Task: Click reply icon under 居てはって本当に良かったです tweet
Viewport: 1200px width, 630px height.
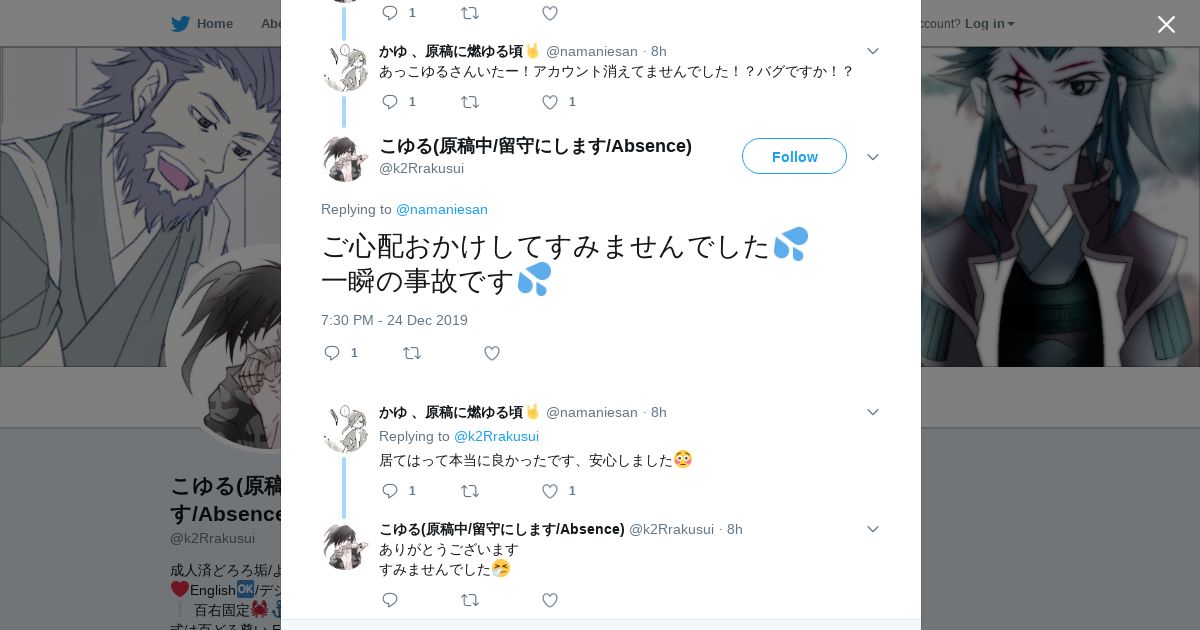Action: coord(390,491)
